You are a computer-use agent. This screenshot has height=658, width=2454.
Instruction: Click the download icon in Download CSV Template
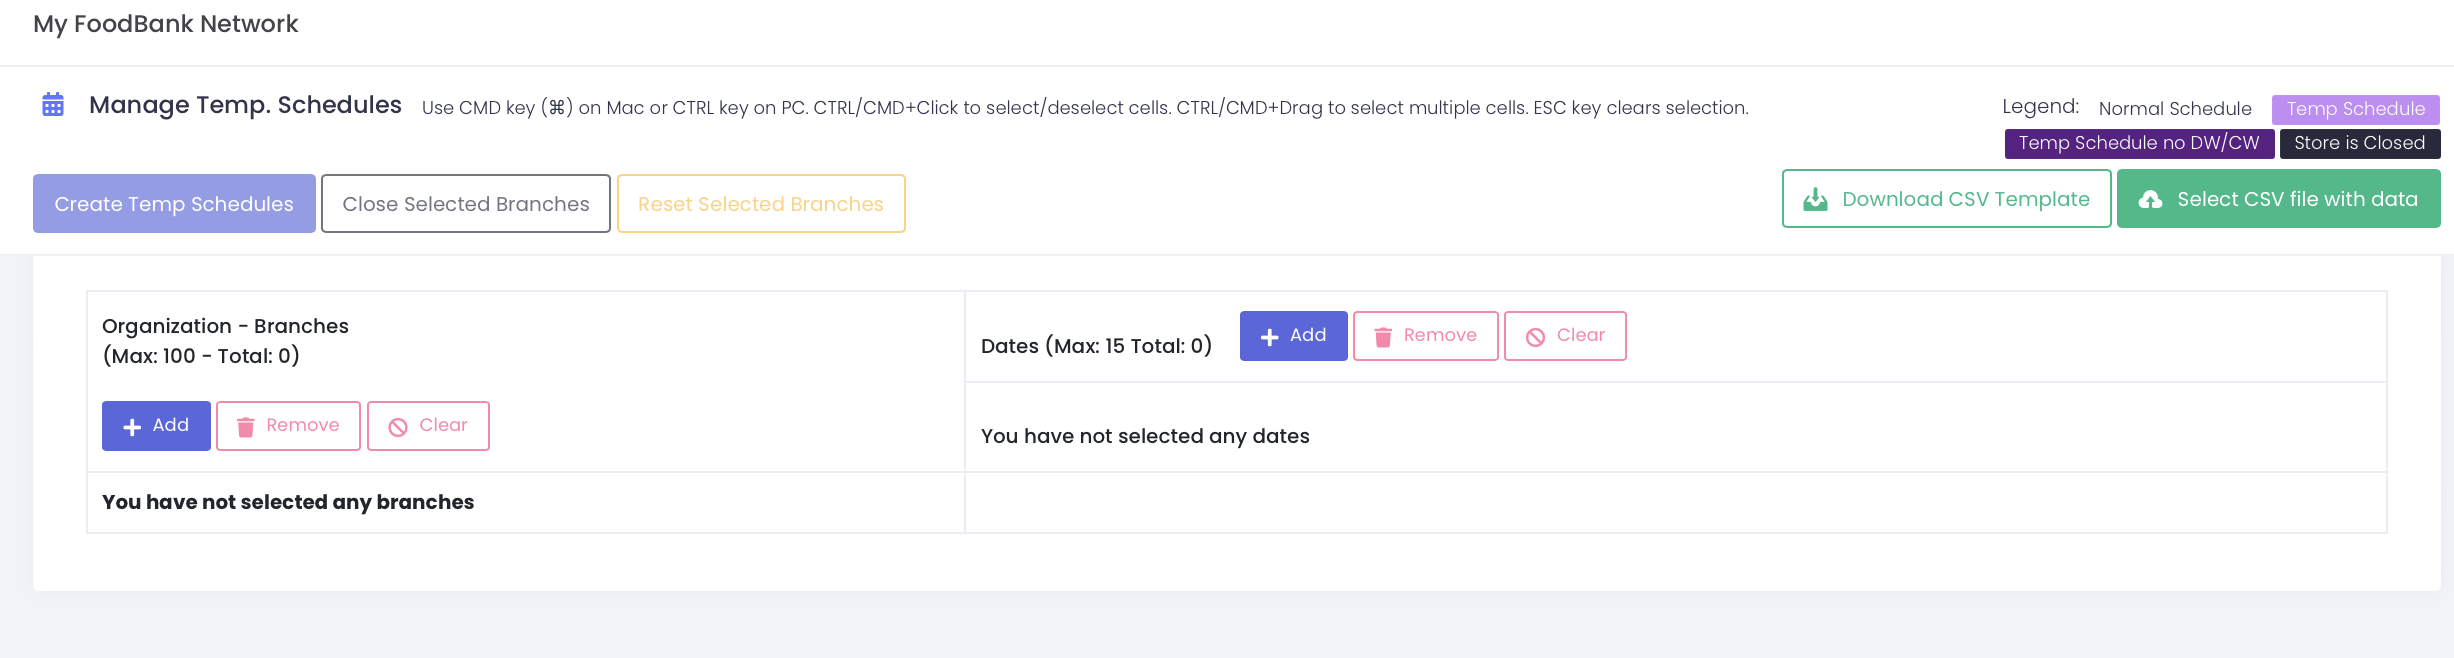(1815, 200)
